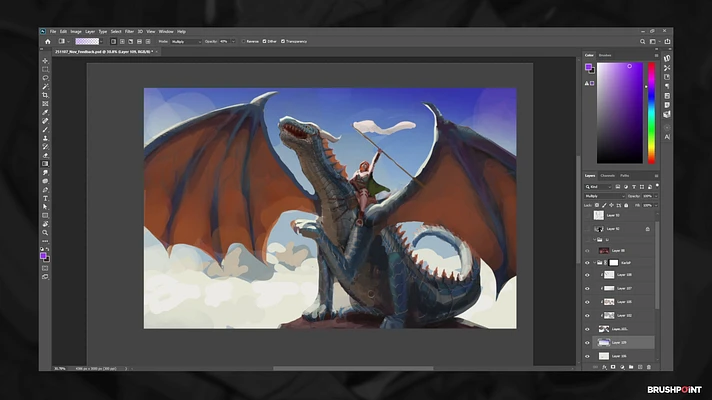This screenshot has width=712, height=400.
Task: Choose the diamond gradient style icon
Action: [x=148, y=41]
